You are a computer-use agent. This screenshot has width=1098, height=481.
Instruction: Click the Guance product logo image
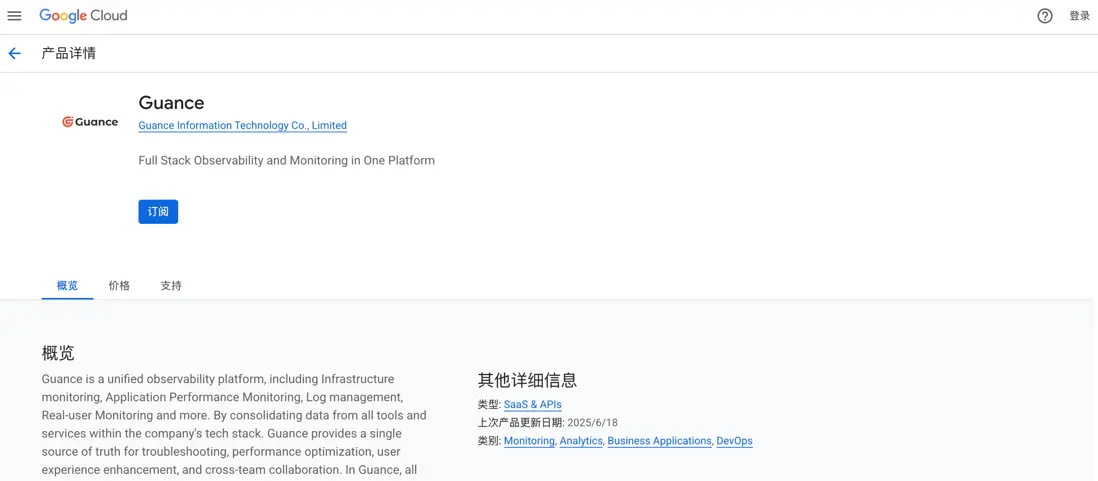90,122
